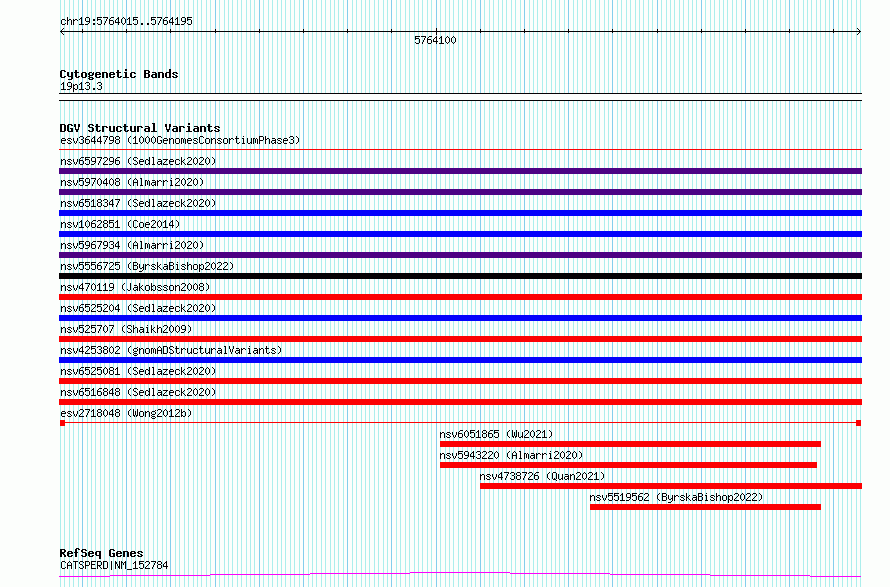Viewport: 890px width, 587px height.
Task: Click the red bar under nsv6516848
Action: 460,402
